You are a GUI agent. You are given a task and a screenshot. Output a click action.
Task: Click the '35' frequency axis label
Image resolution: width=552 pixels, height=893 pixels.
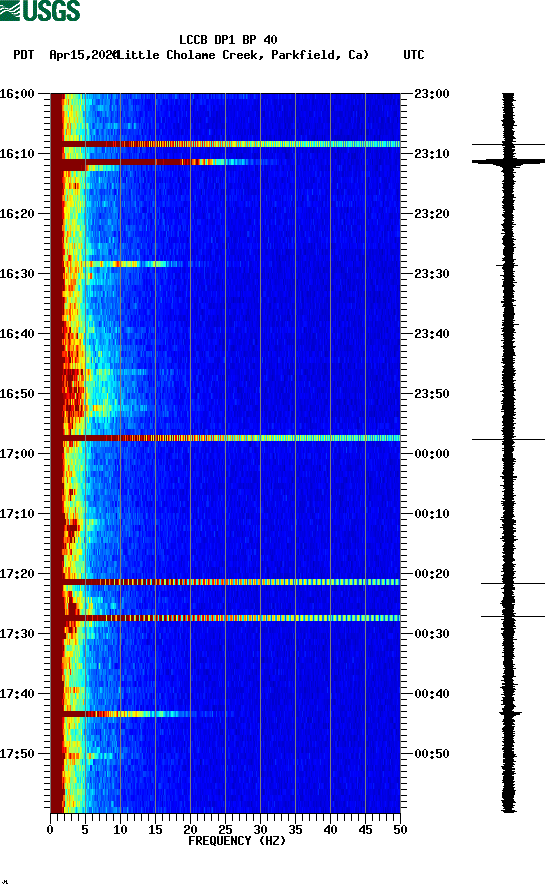tap(295, 830)
